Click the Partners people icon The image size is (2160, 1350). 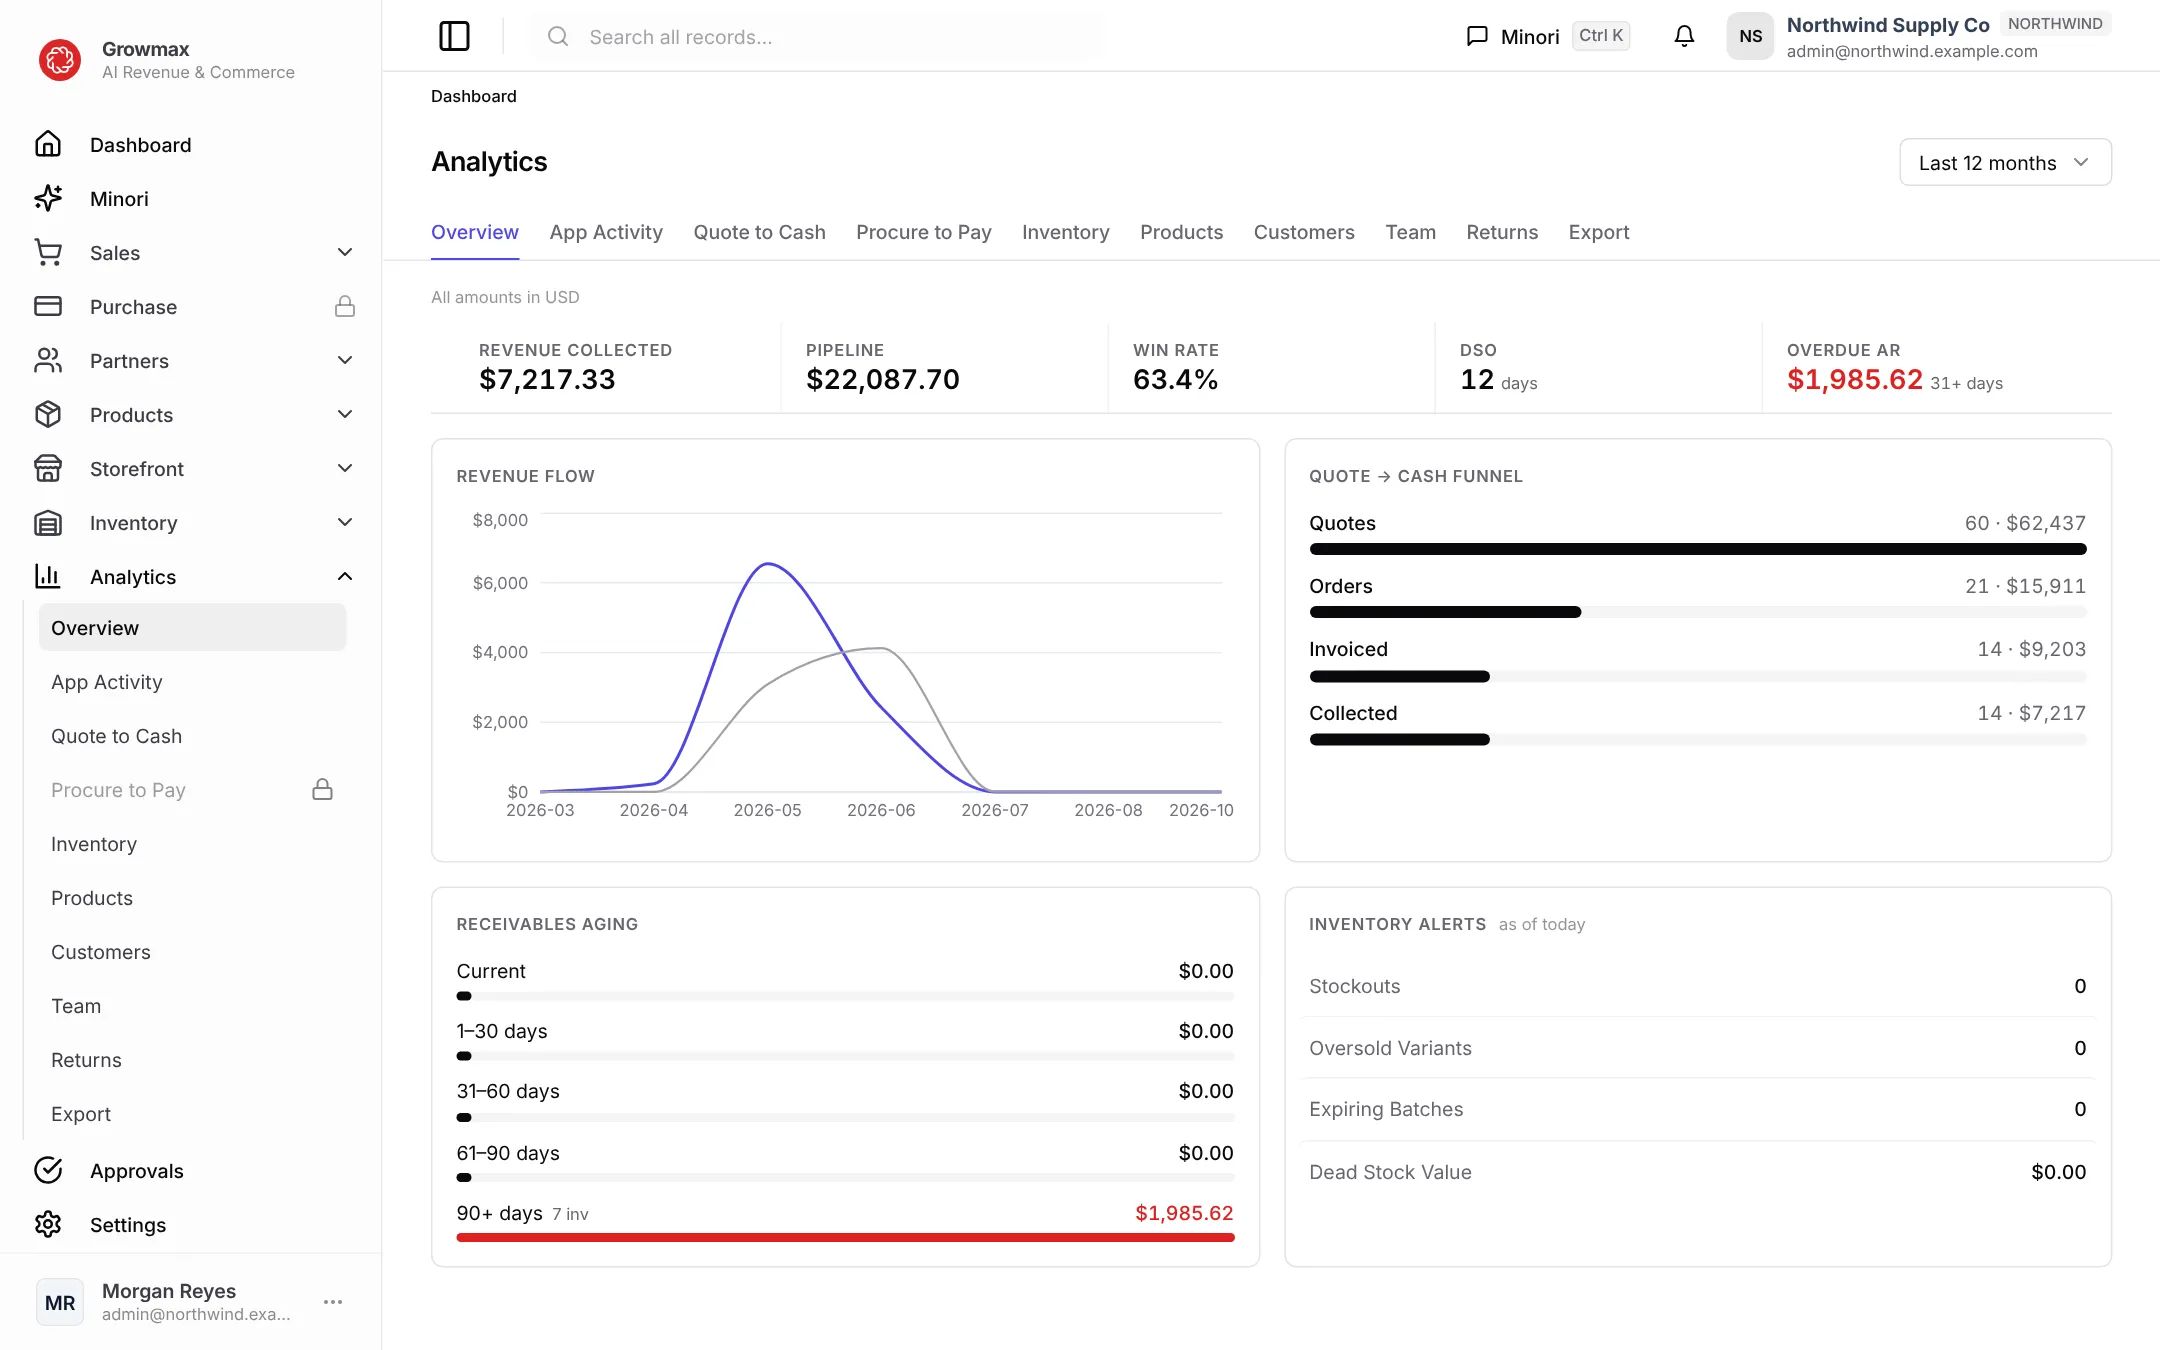click(48, 360)
